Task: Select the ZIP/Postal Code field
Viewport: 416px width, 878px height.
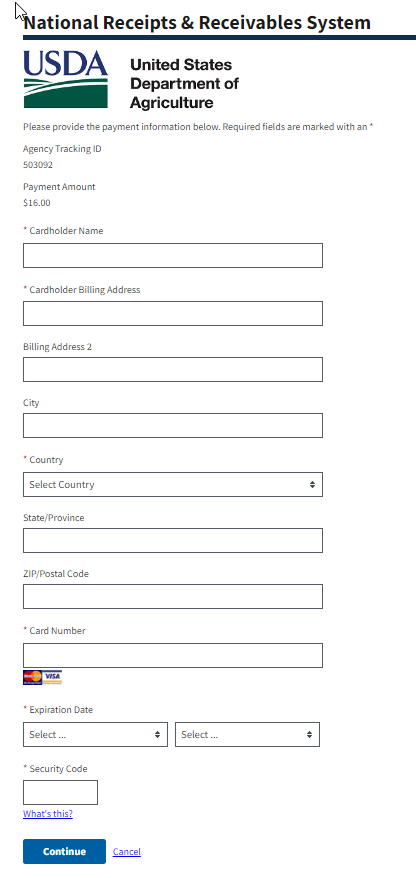Action: coord(173,596)
